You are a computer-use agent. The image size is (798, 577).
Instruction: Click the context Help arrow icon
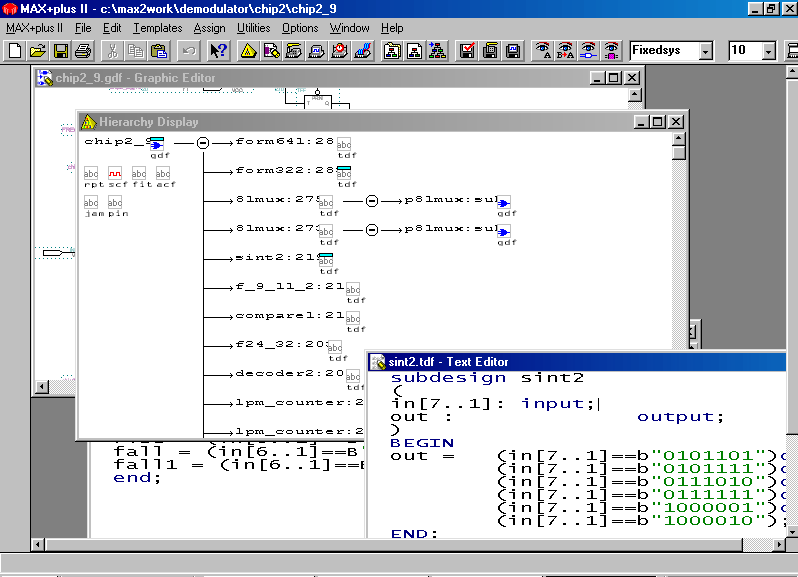click(x=219, y=51)
